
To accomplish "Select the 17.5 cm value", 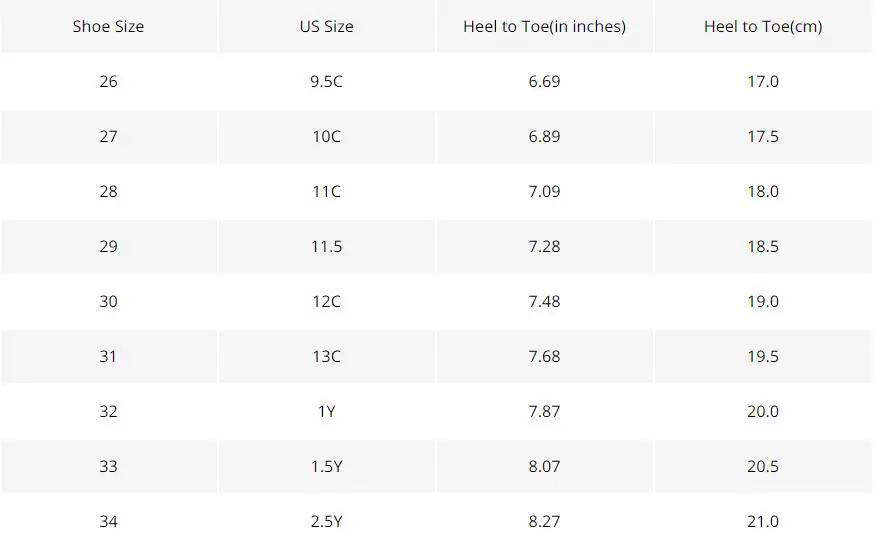I will (763, 137).
